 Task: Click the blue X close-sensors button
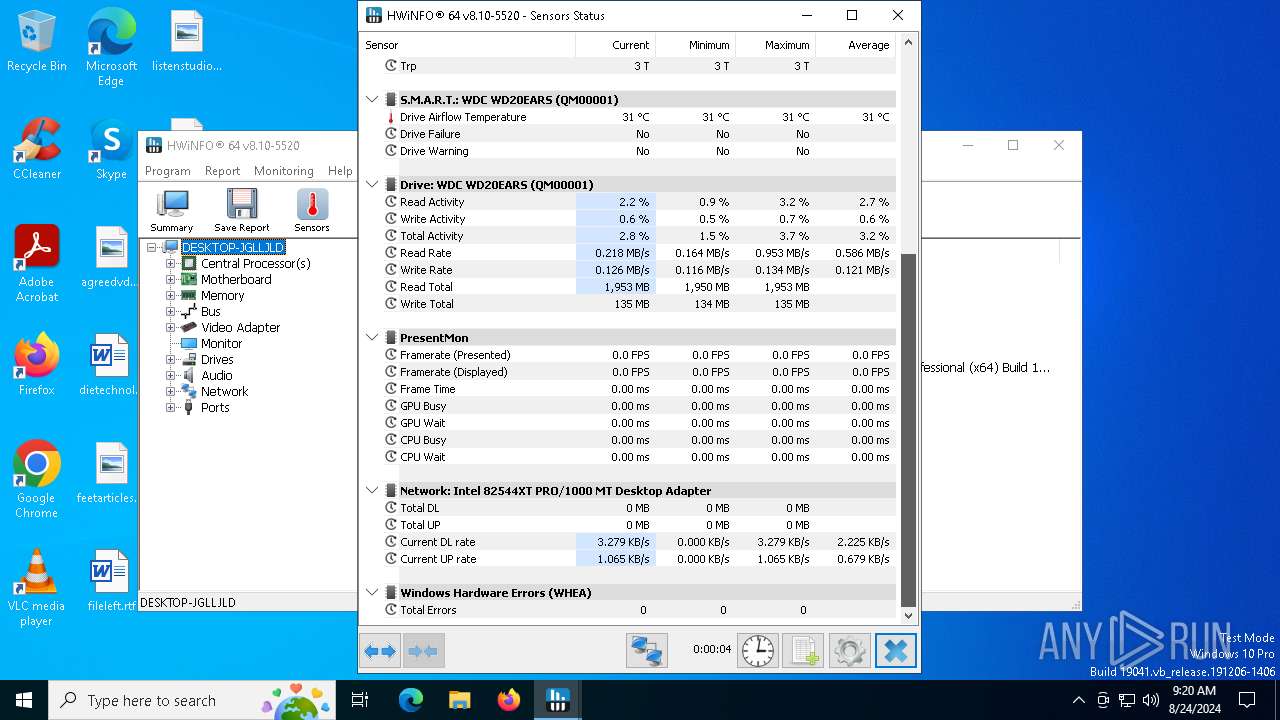(896, 651)
